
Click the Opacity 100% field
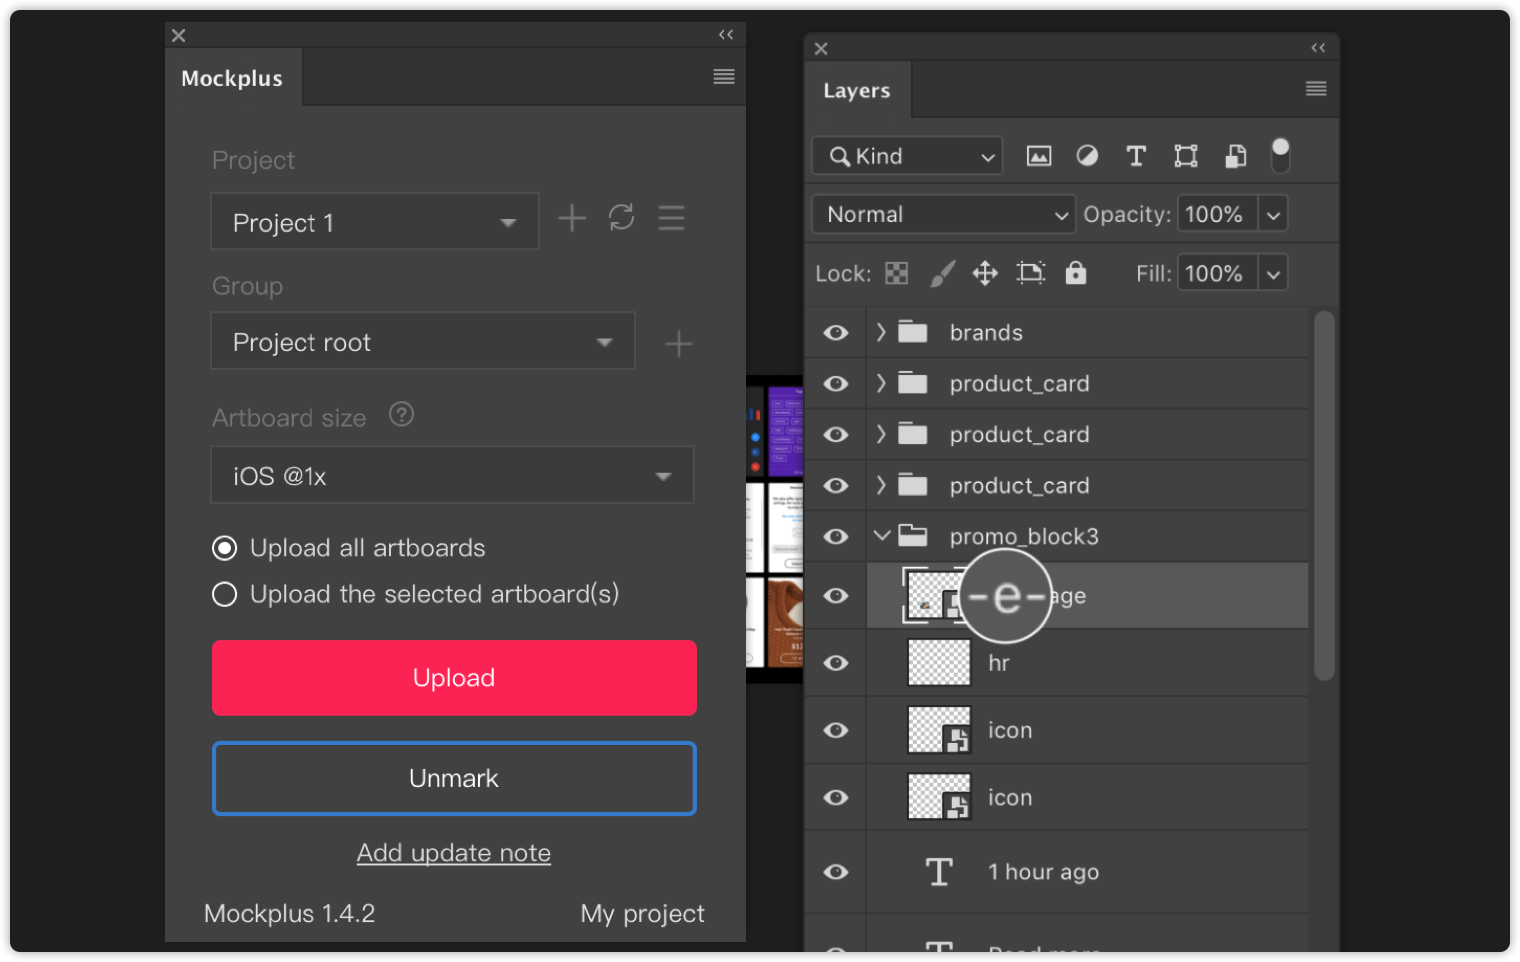tap(1218, 214)
